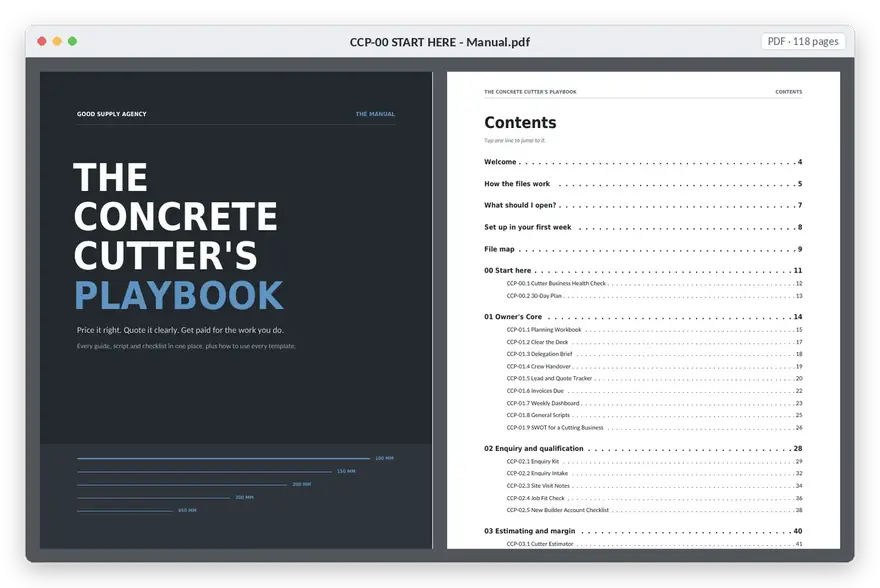Open CCP-01.5 Lead and Quote Tracker

tap(654, 379)
